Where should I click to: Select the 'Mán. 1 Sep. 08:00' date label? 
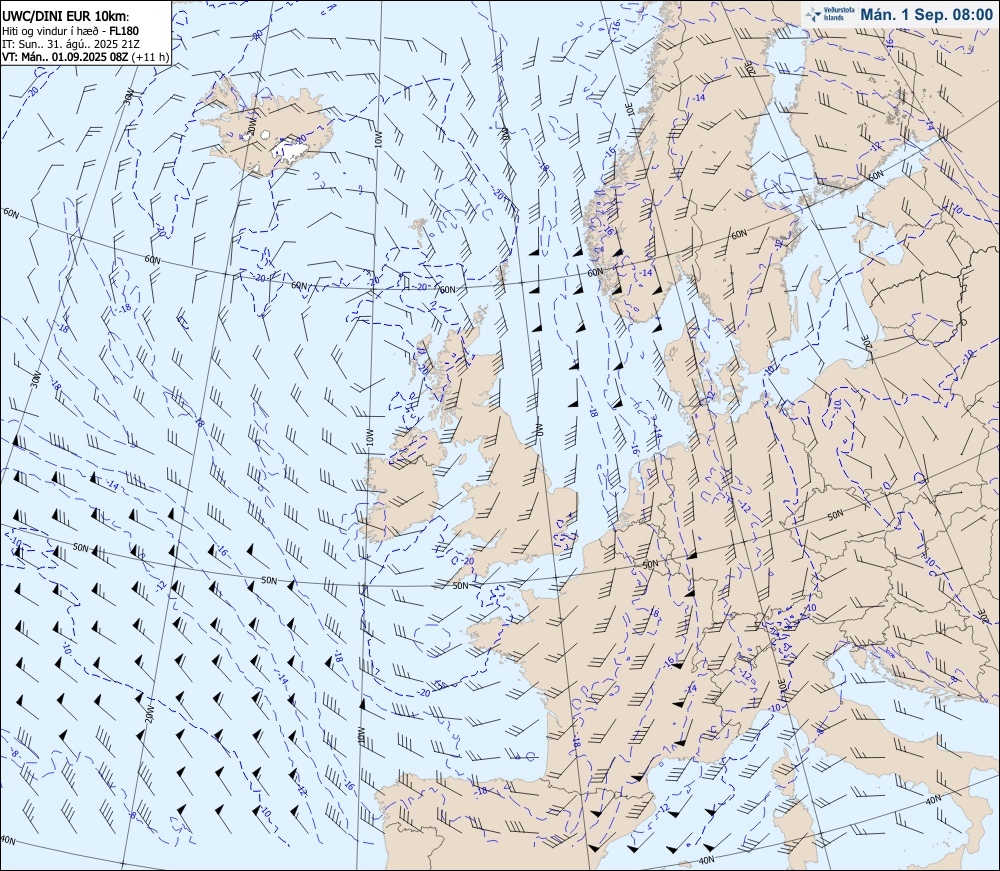point(927,15)
